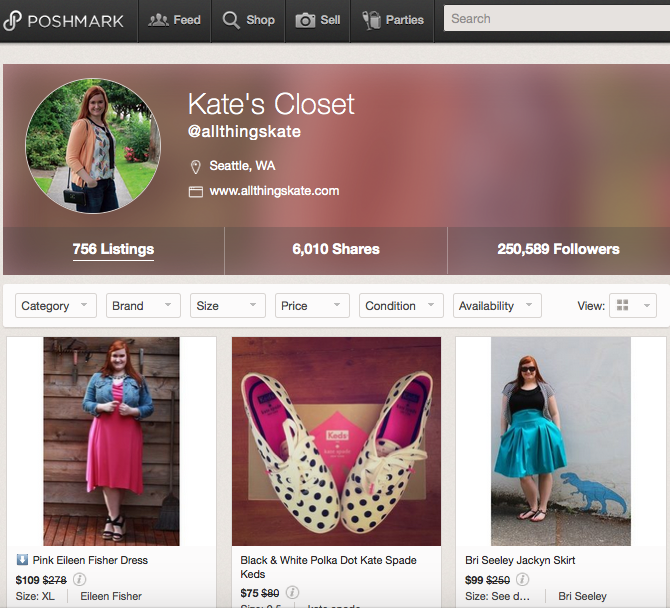The image size is (670, 608).
Task: Click the Shop magnifying glass icon
Action: click(x=231, y=20)
